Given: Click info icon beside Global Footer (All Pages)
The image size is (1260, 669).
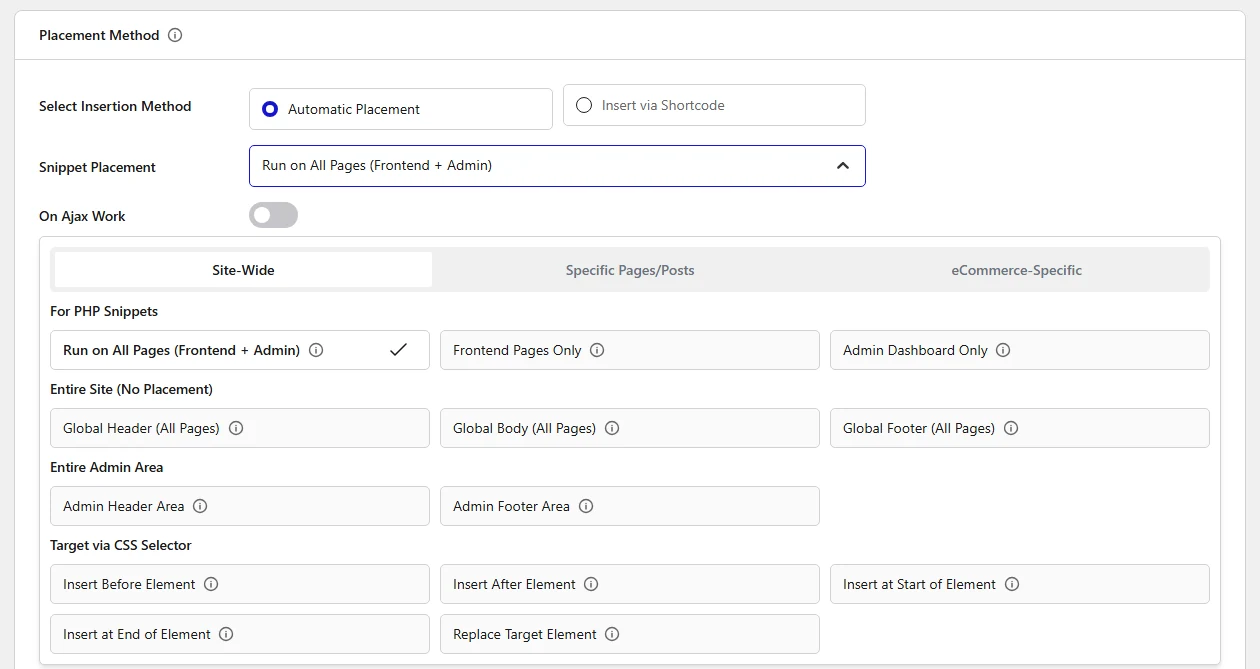Looking at the screenshot, I should tap(1011, 428).
